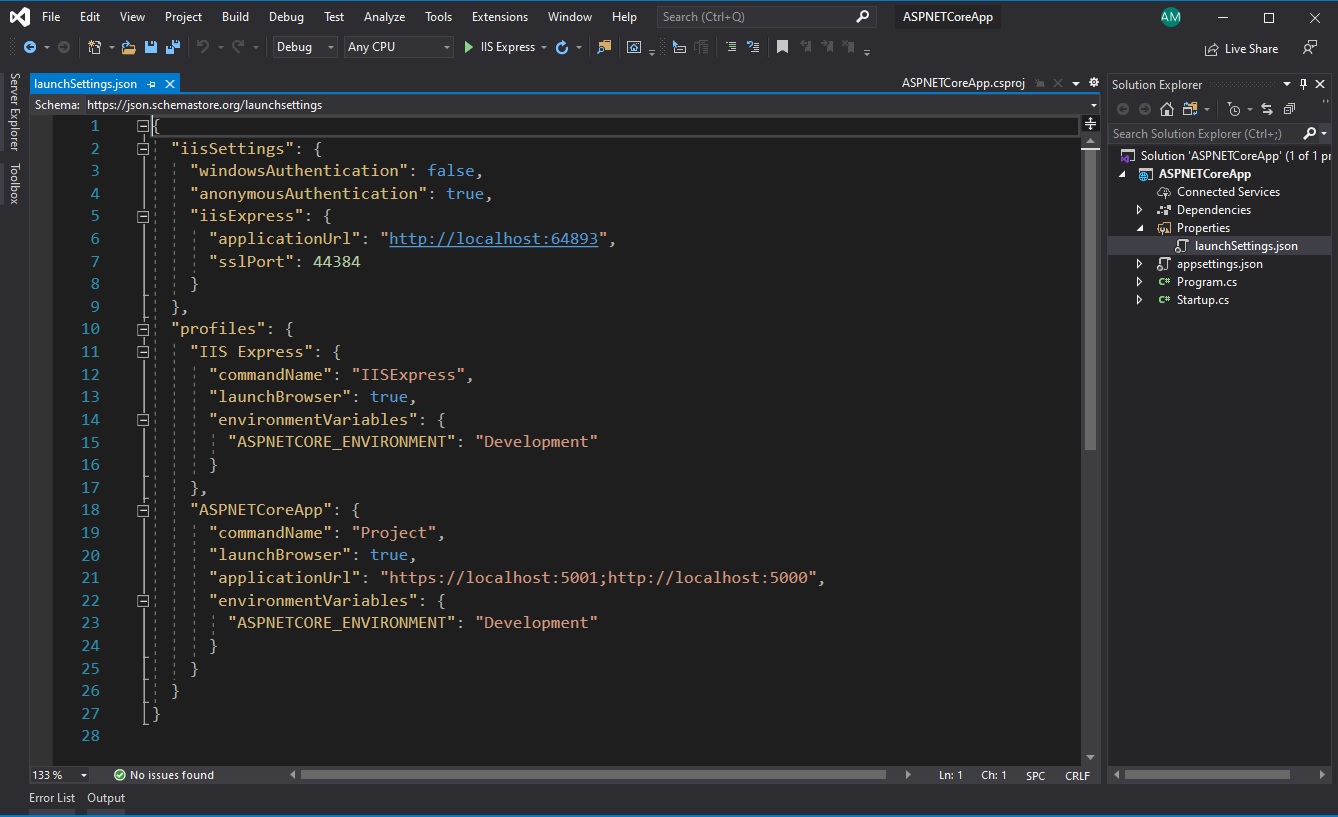Click Pending Changes Filter clock icon

1234,109
